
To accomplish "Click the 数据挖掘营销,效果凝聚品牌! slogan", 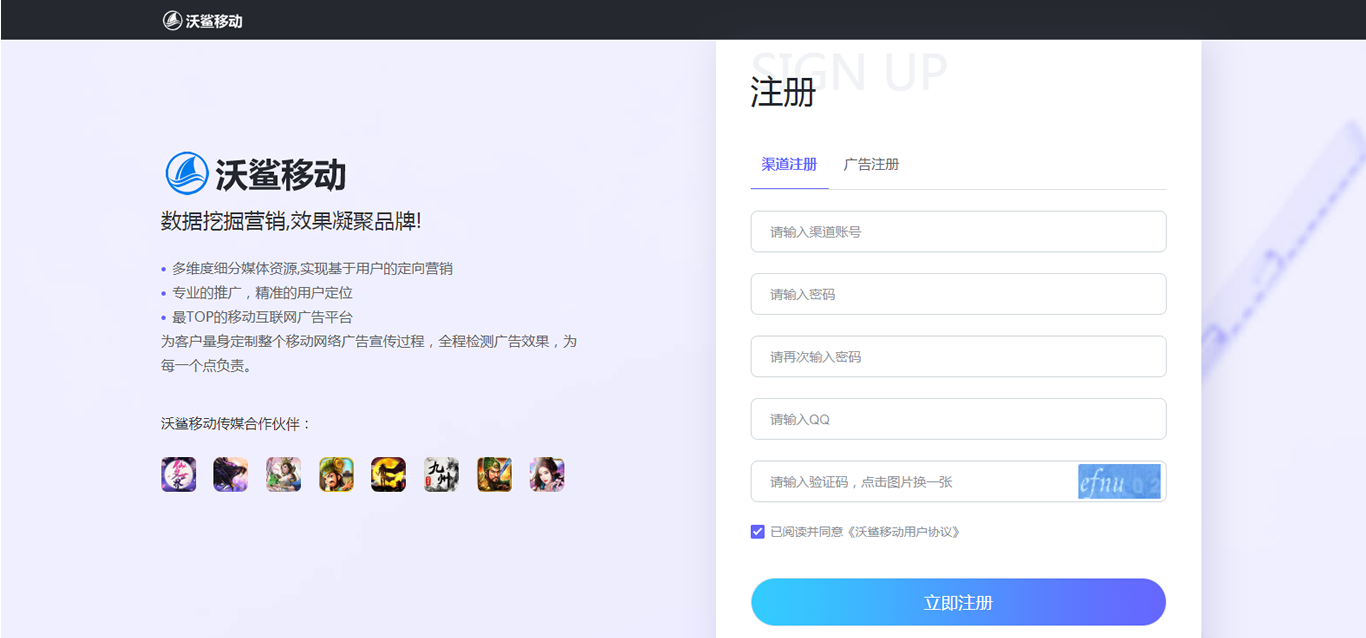I will click(291, 221).
